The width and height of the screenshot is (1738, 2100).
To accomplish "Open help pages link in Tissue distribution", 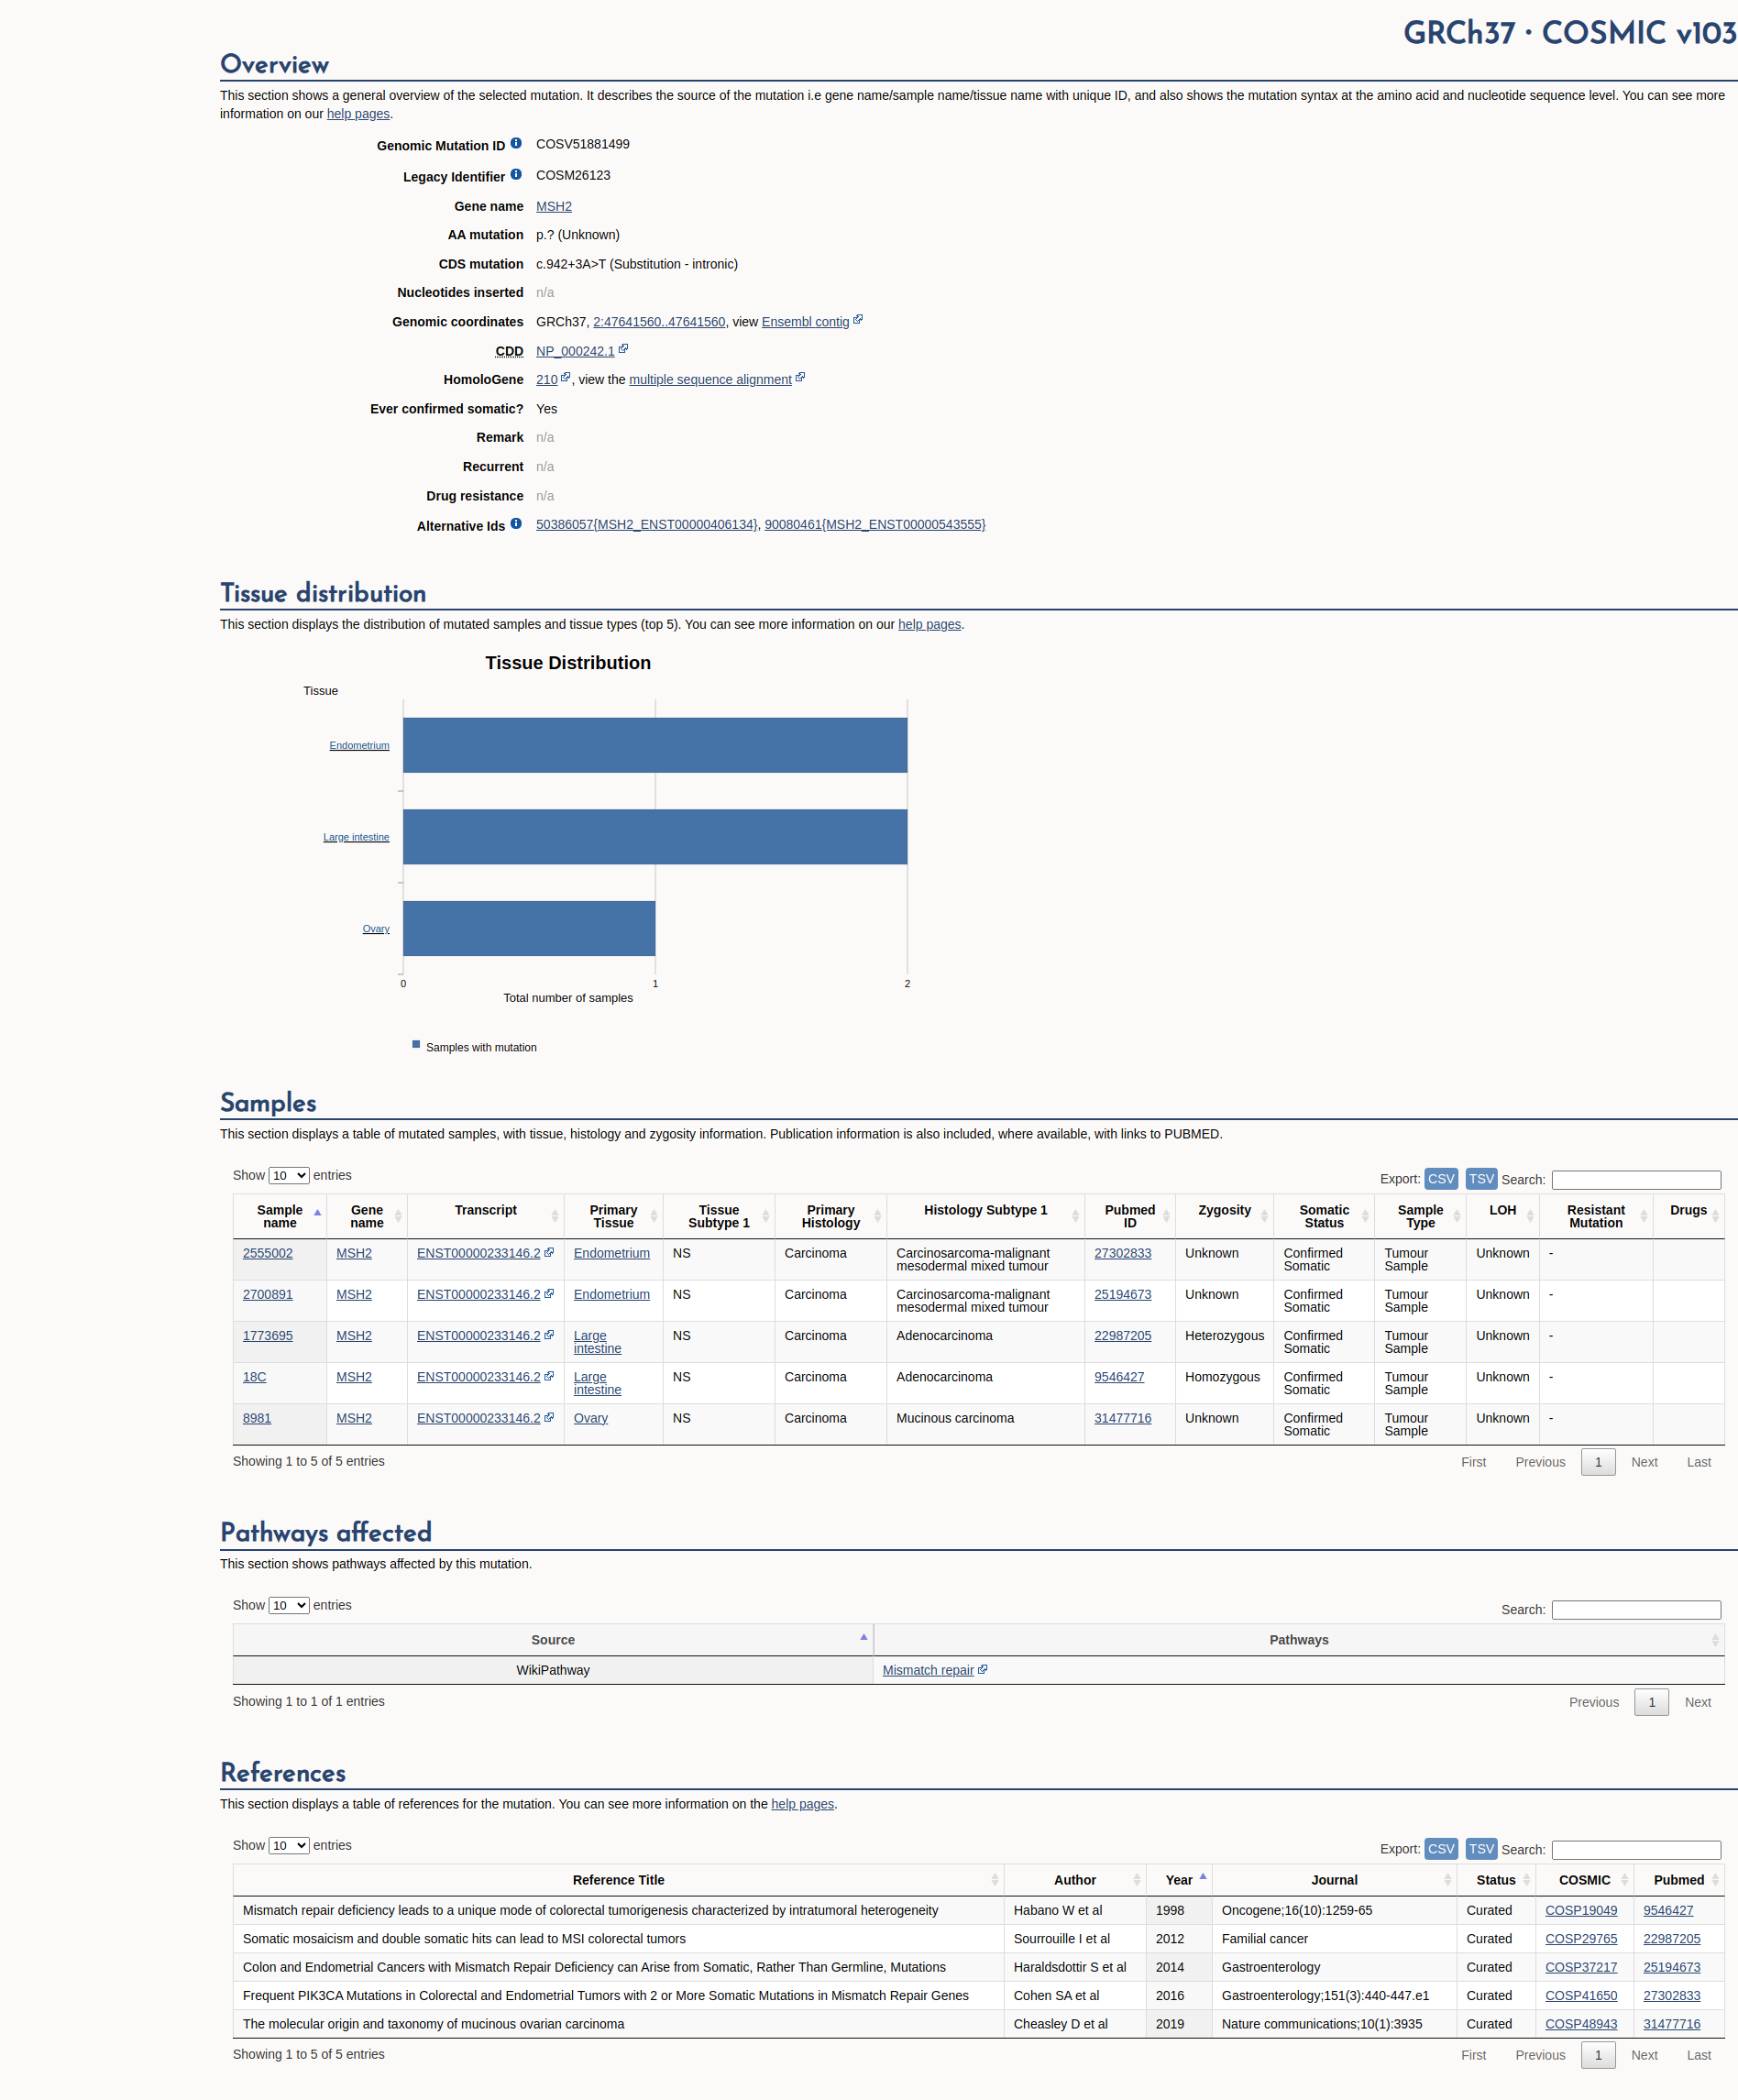I will click(929, 624).
